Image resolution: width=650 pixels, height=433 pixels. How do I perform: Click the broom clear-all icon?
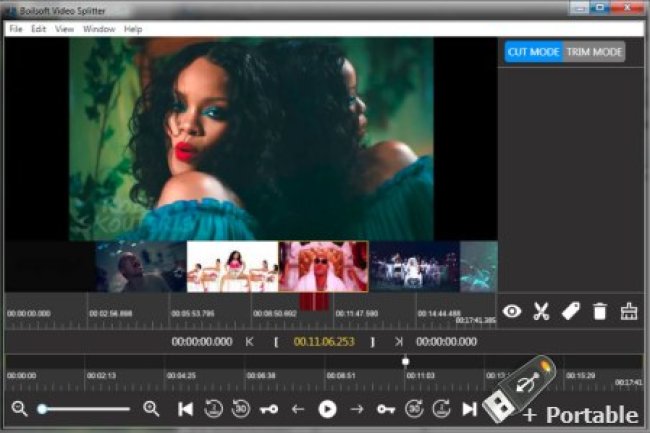tap(629, 311)
